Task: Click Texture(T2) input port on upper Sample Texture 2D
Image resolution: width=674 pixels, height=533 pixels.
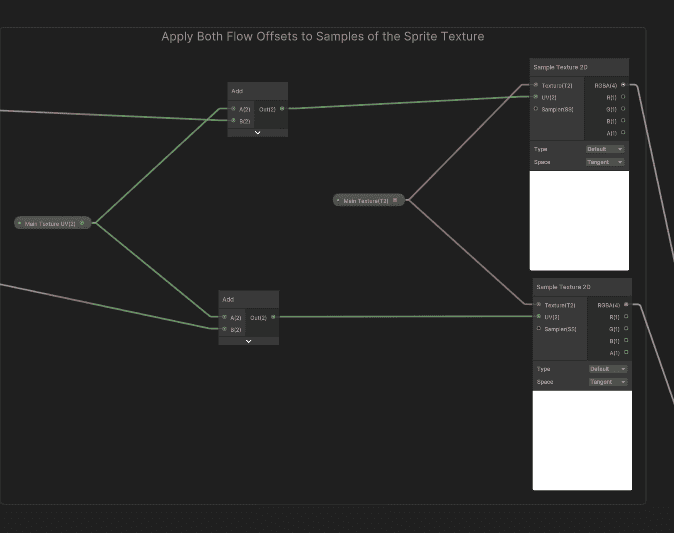Action: pos(536,85)
